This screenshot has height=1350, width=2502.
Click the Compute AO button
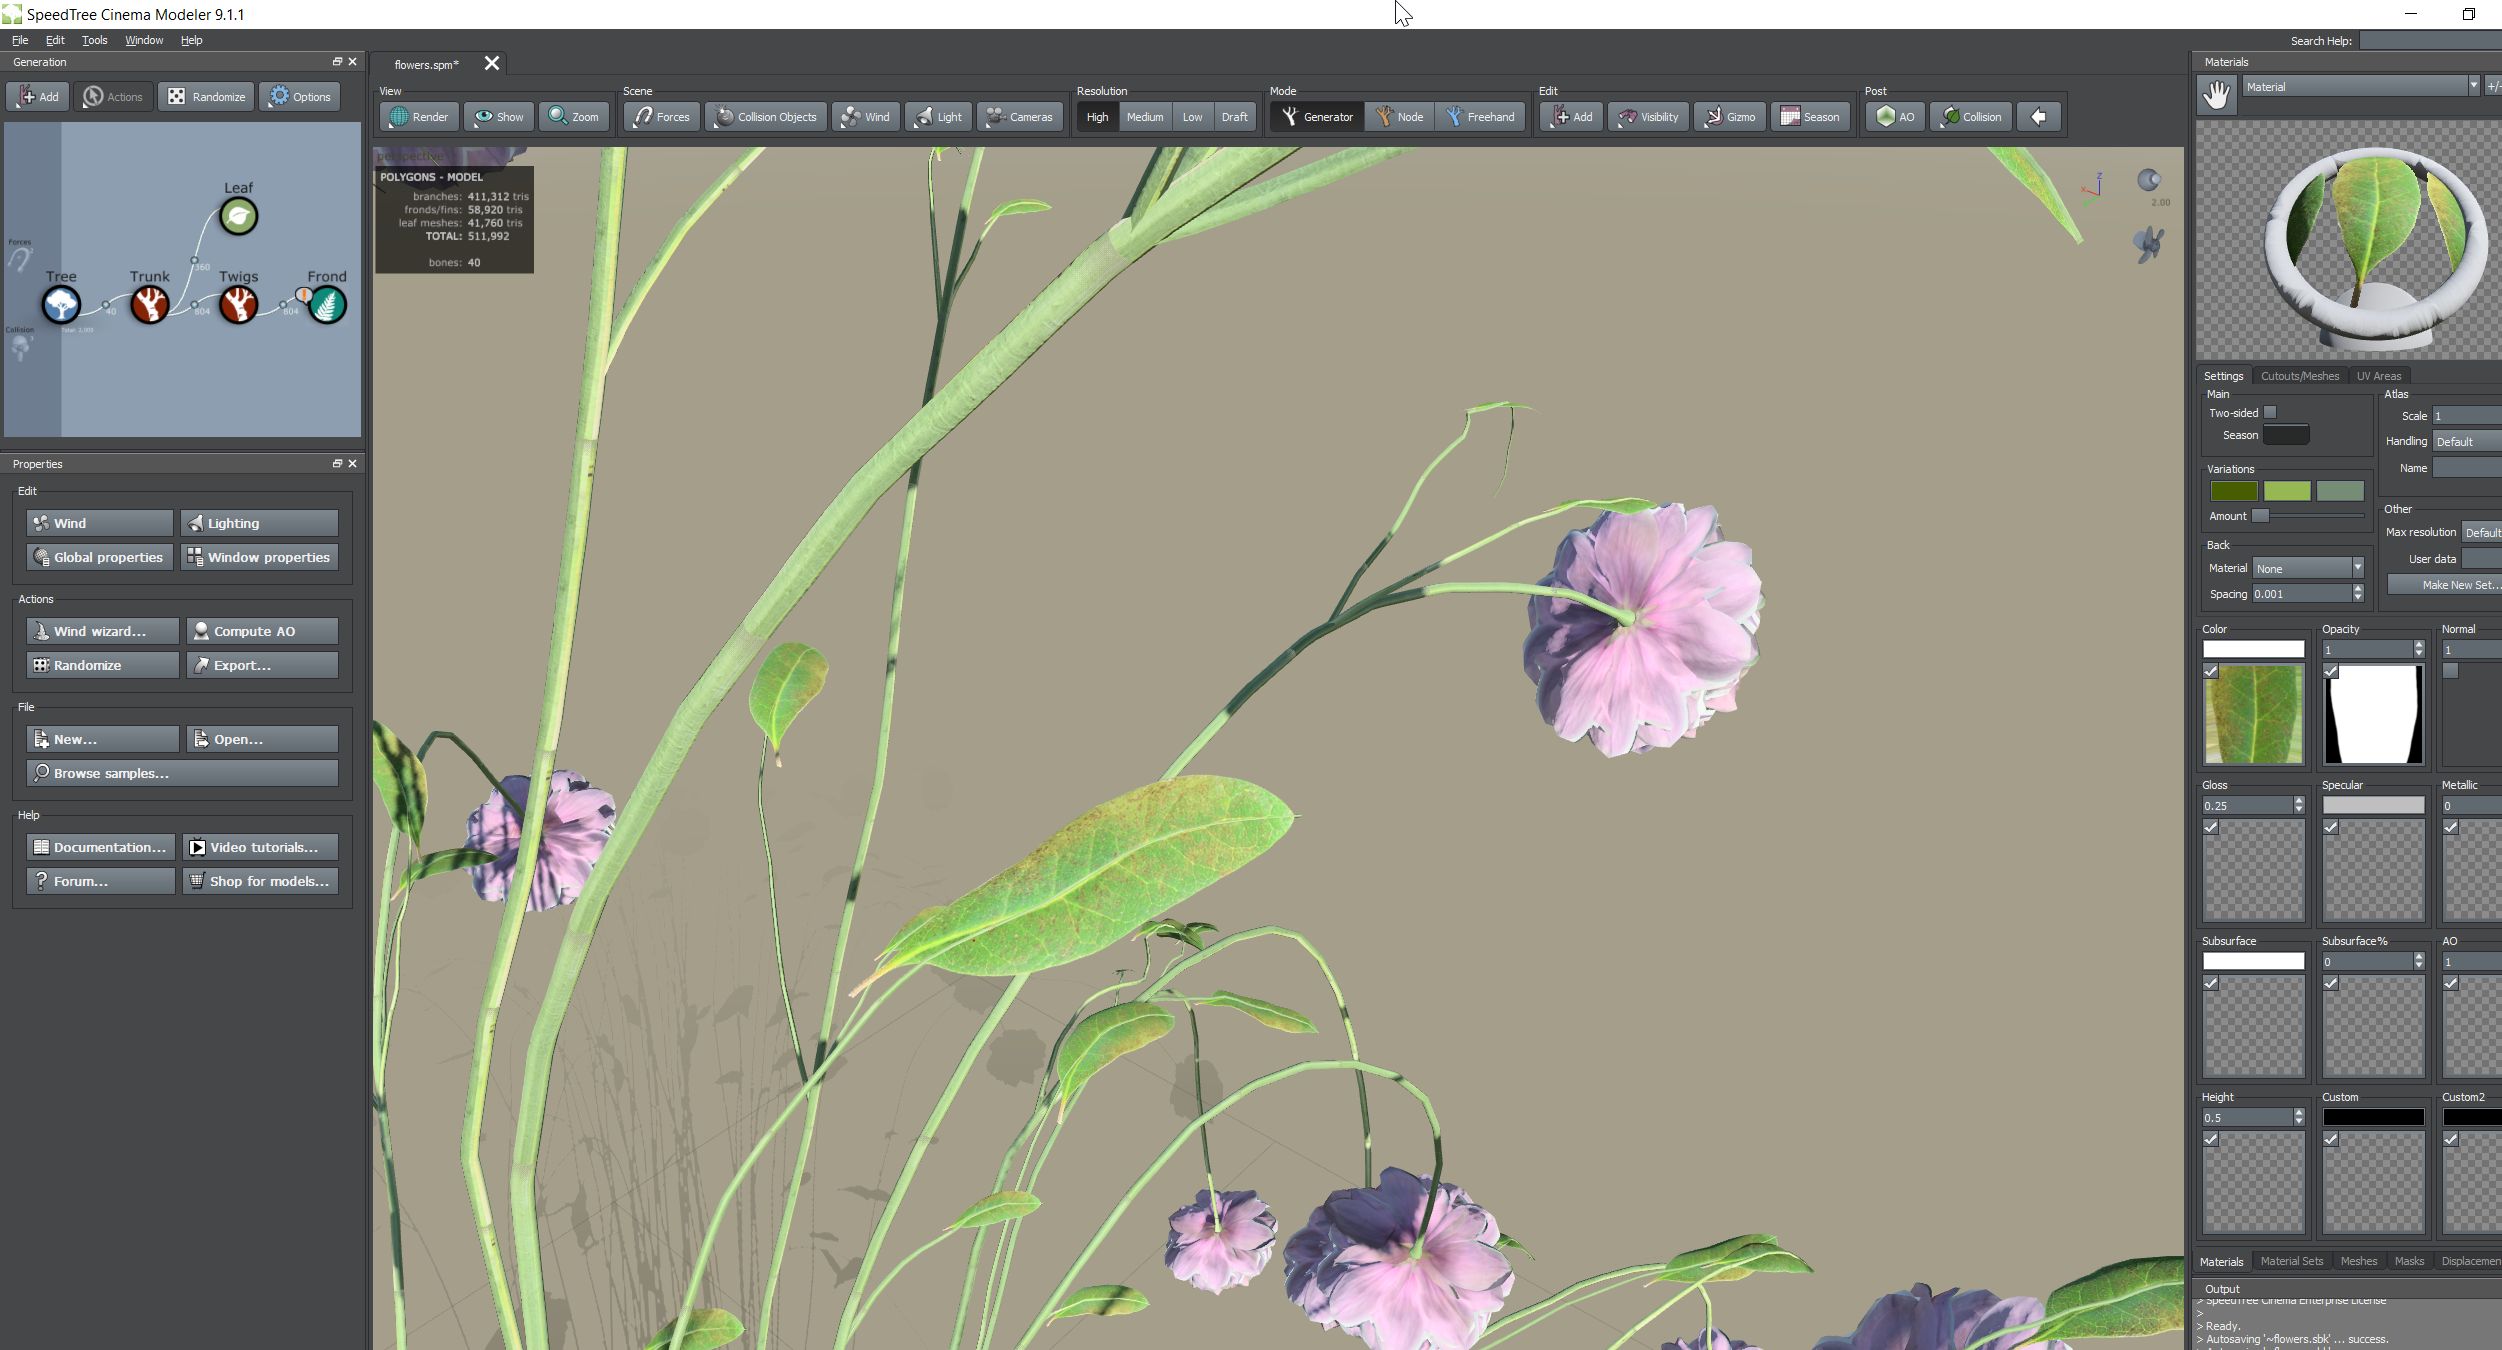(x=262, y=631)
